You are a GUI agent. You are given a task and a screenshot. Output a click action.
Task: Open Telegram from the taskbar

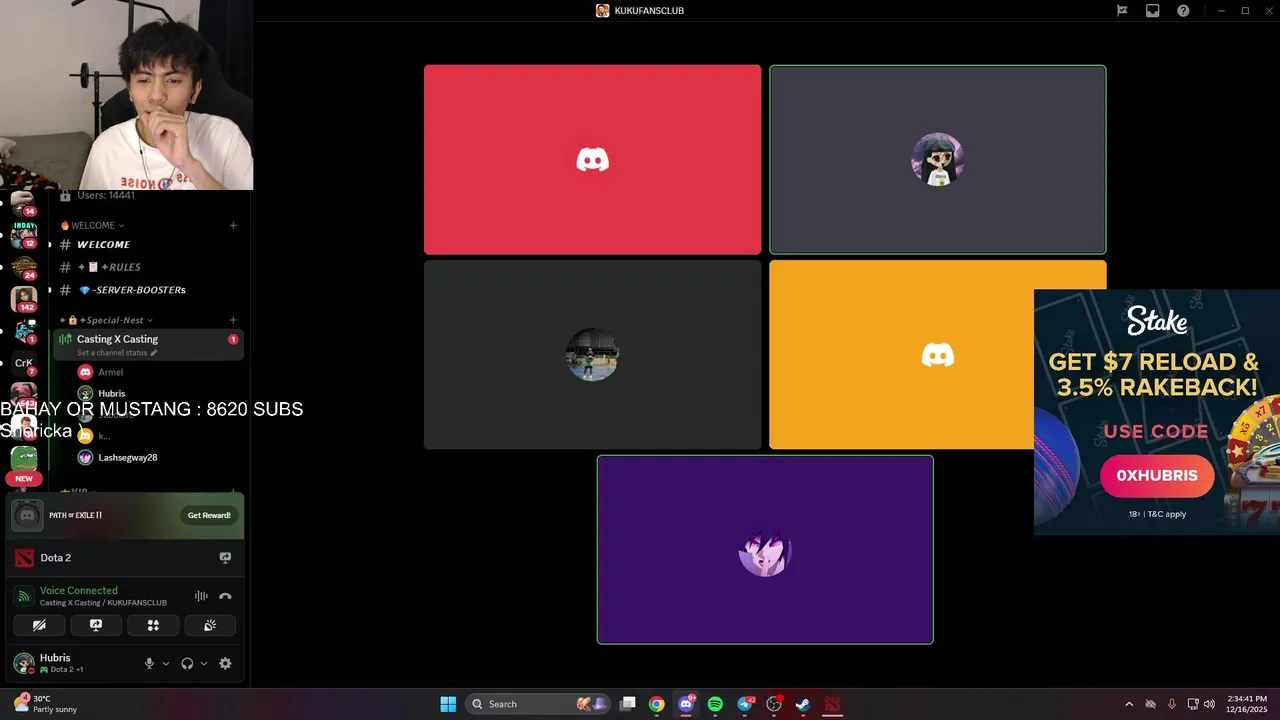tap(745, 704)
